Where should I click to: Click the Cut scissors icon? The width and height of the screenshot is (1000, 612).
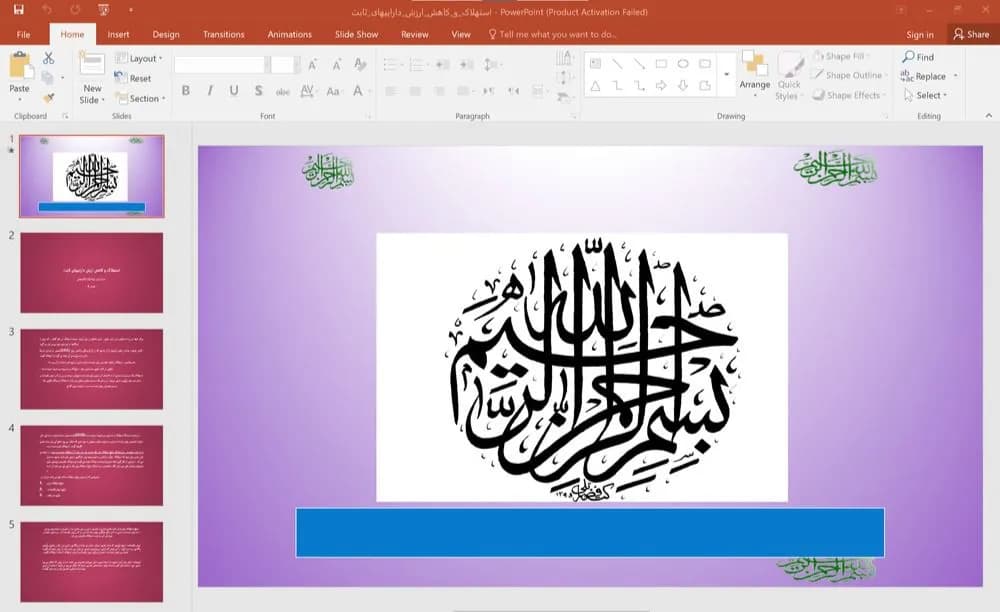coord(48,58)
